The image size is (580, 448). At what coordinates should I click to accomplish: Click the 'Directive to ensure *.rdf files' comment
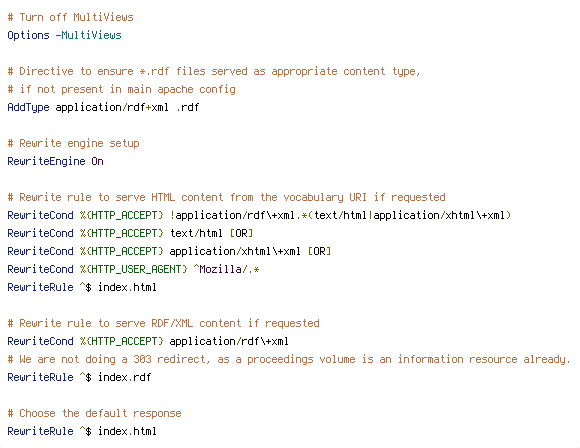coord(214,71)
